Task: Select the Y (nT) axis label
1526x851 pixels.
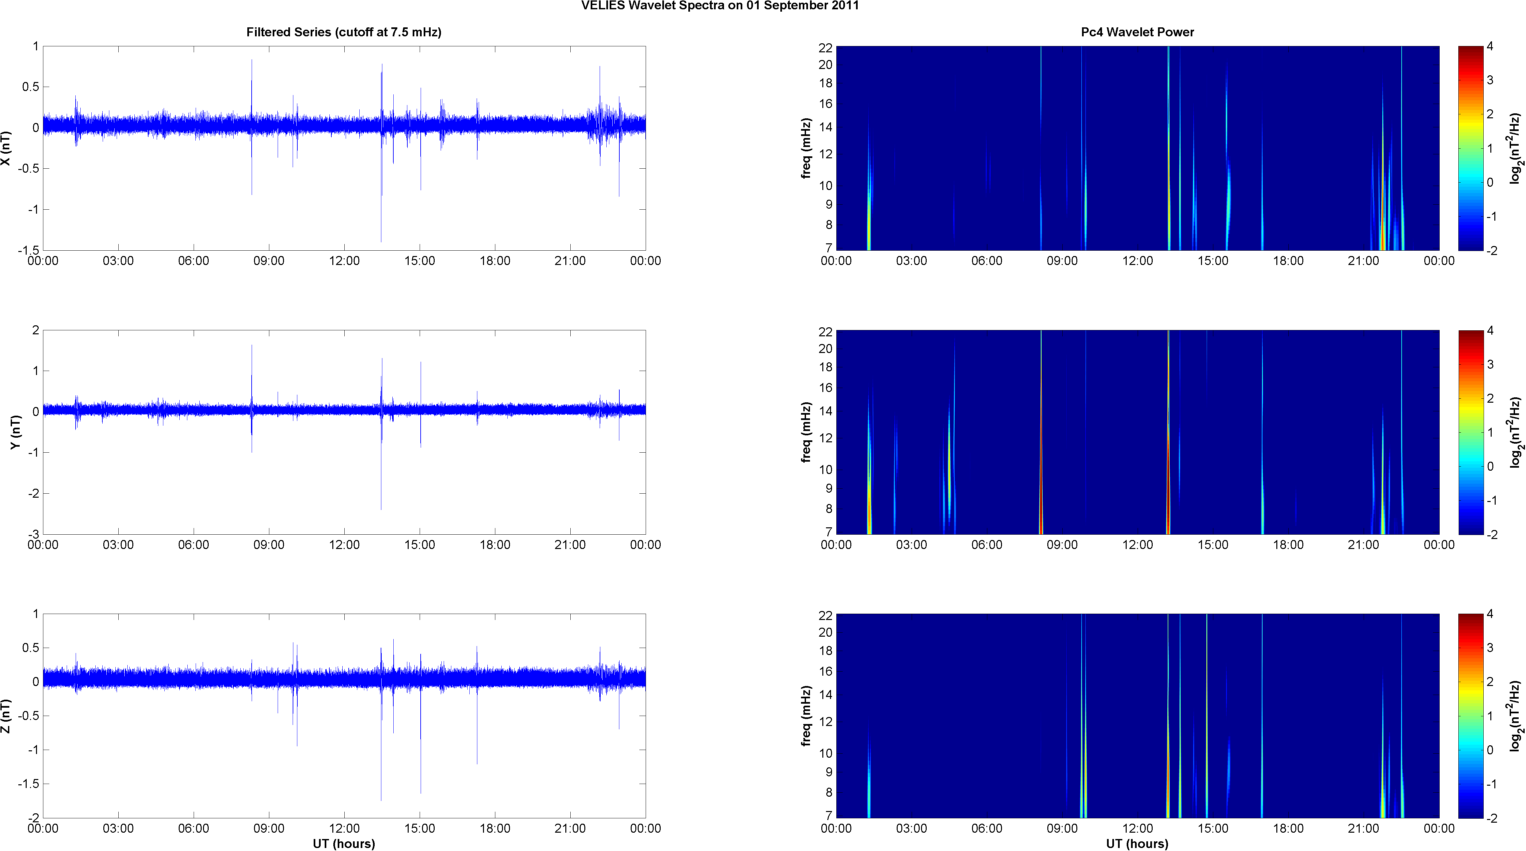Action: coord(14,432)
